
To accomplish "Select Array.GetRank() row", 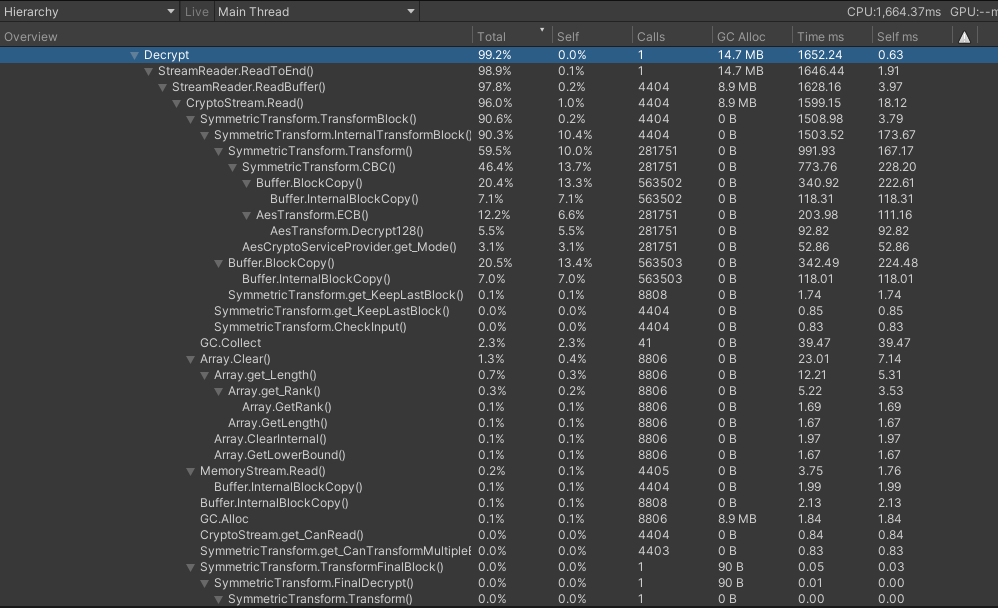I will tap(499, 407).
